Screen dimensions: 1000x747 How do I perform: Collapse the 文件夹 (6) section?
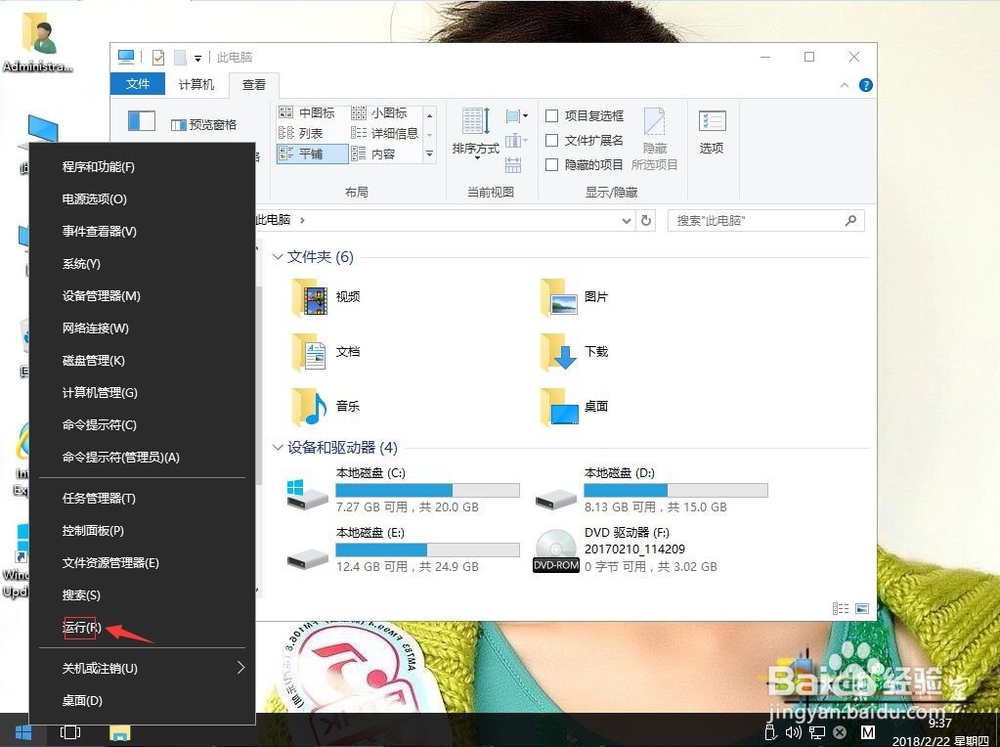277,257
